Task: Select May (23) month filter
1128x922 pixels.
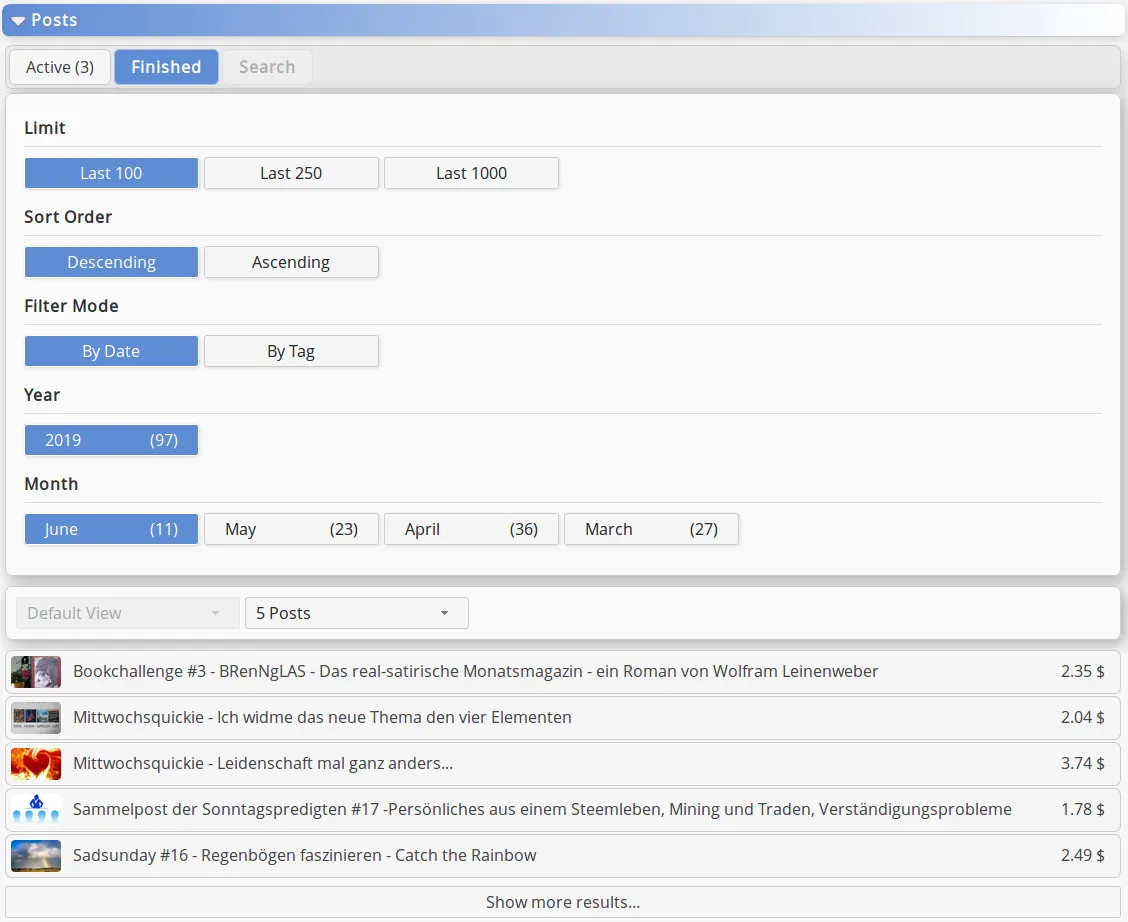Action: (291, 529)
